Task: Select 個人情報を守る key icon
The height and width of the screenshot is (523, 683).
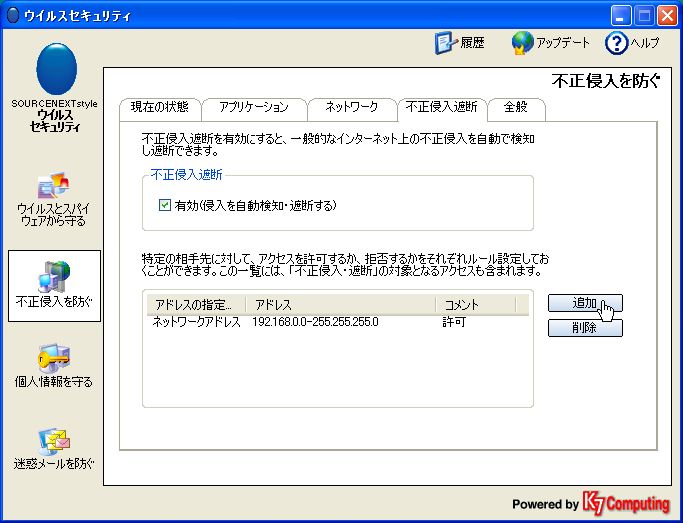Action: [x=54, y=358]
